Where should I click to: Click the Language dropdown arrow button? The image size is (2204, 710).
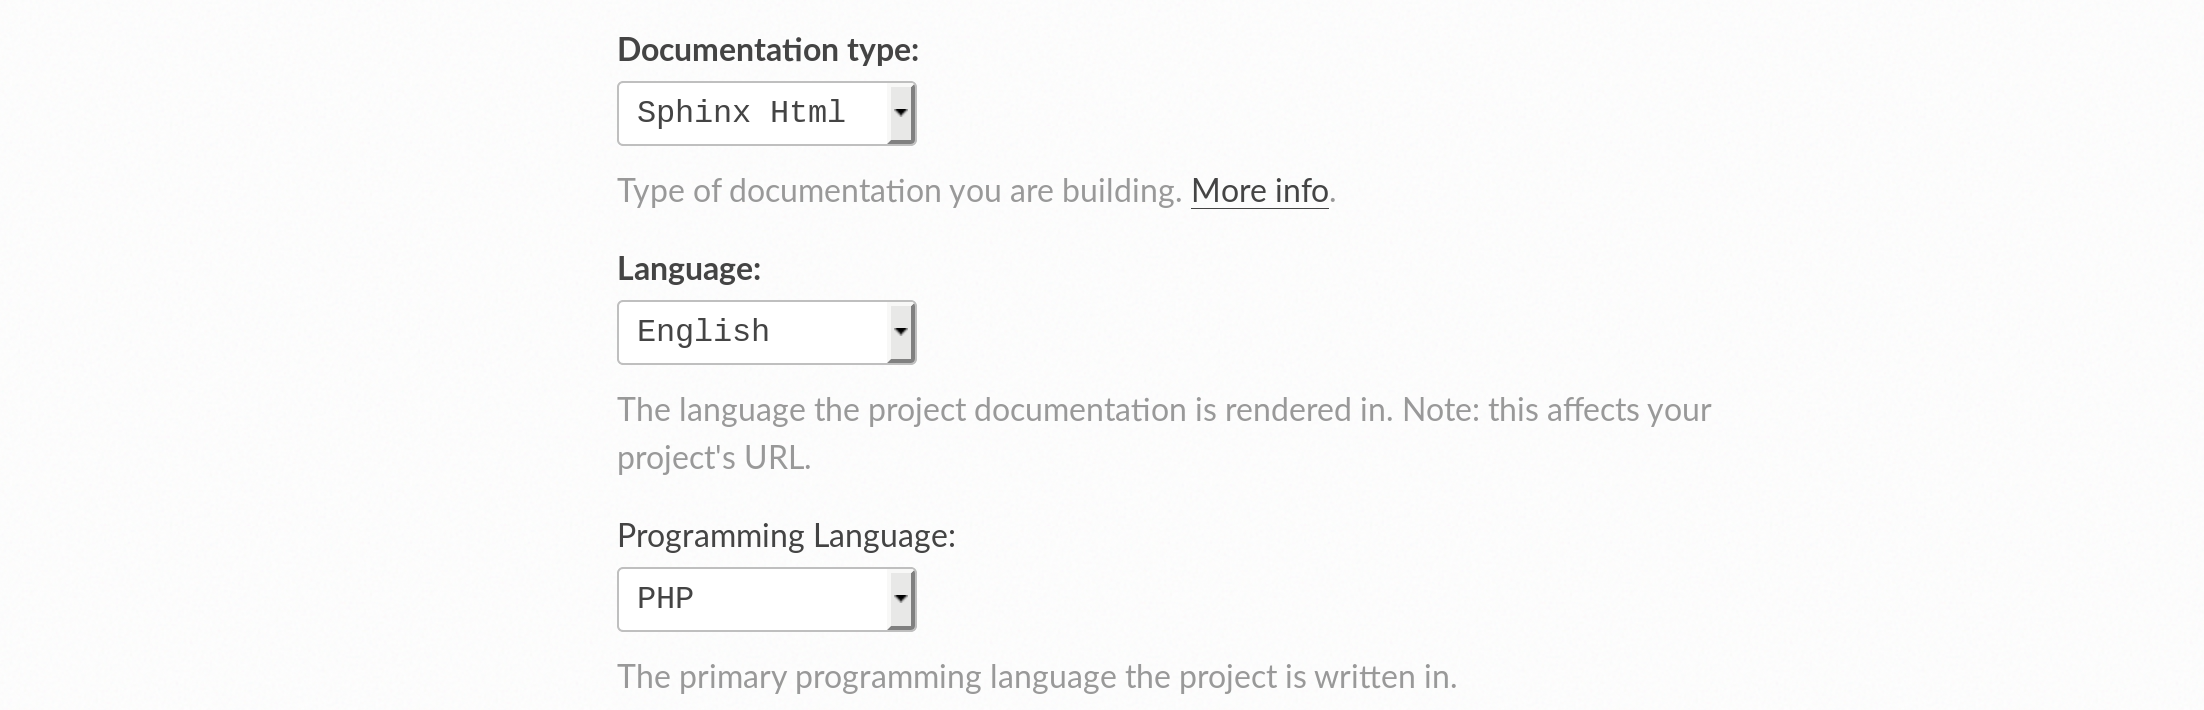coord(901,332)
